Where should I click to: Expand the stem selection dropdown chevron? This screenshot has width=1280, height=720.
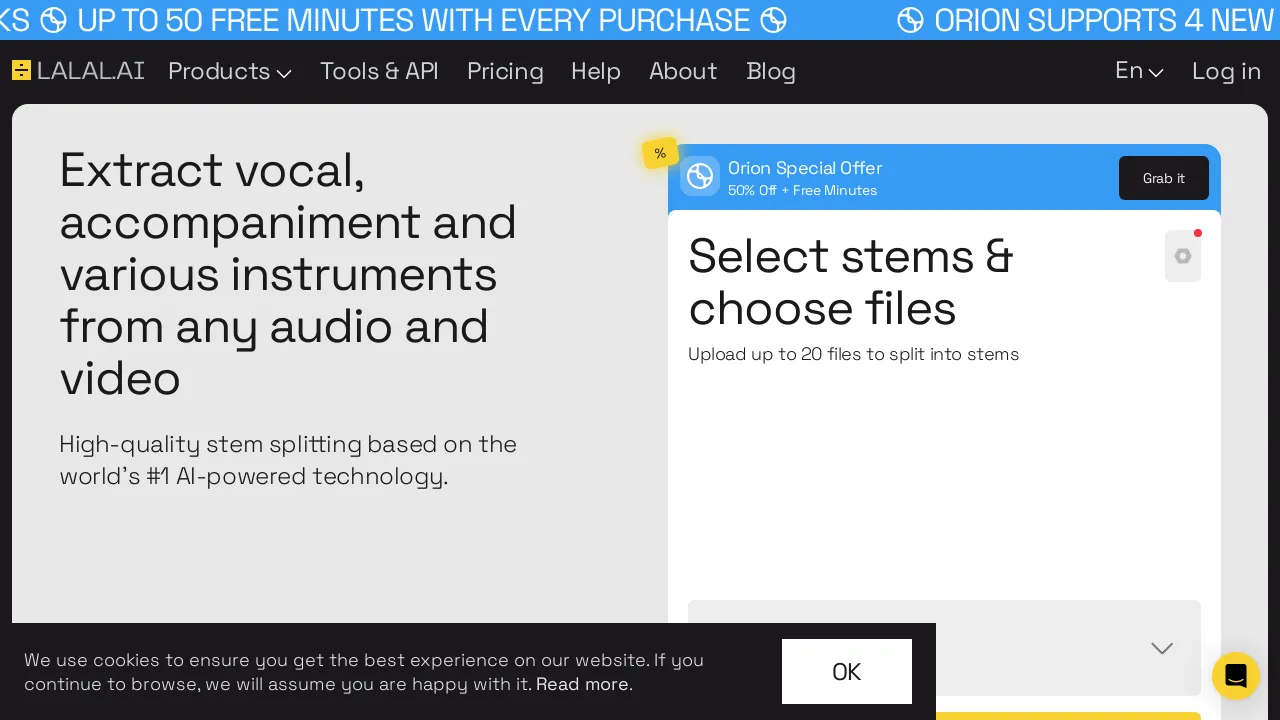pos(1162,648)
